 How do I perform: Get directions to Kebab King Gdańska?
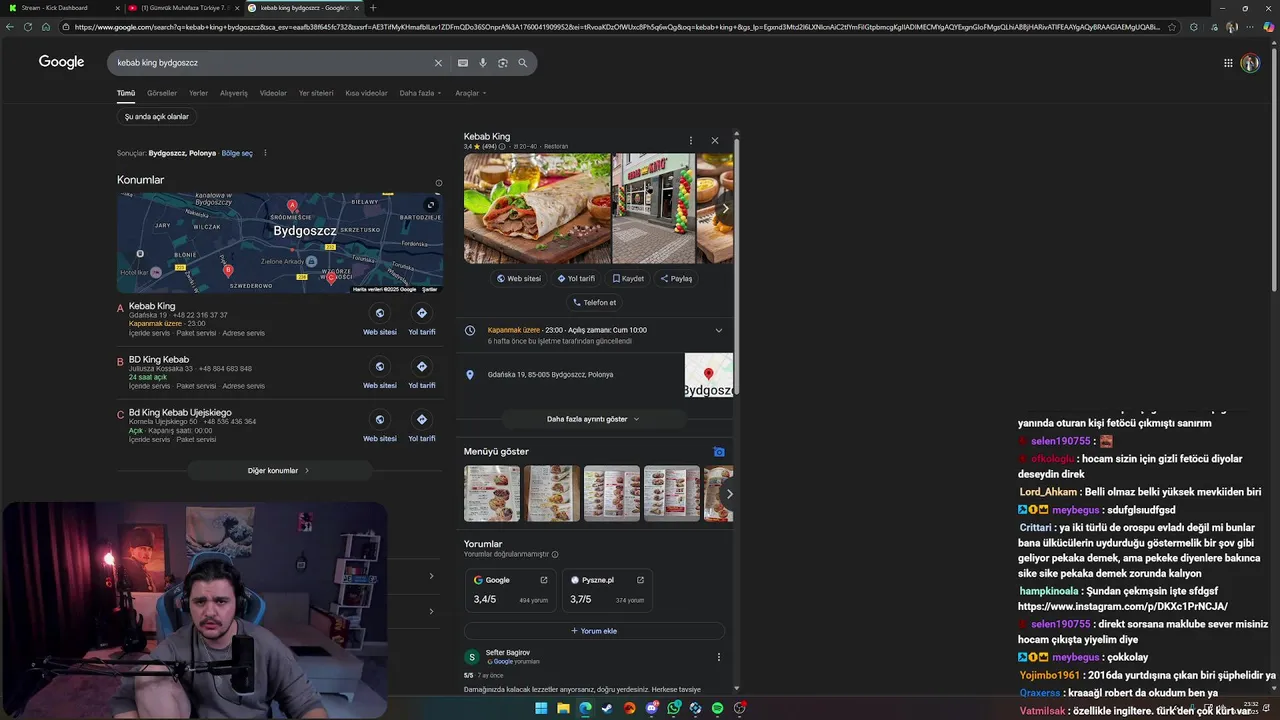(x=421, y=313)
